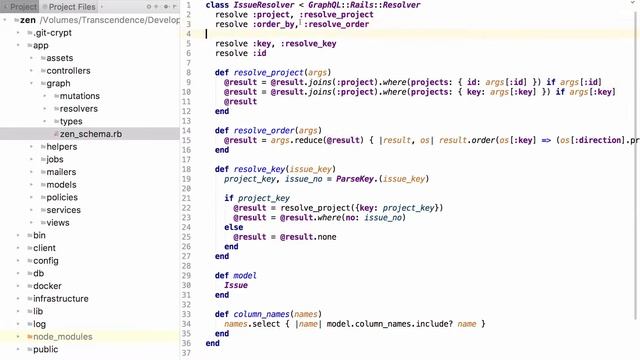
Task: Click line number 33 in gutter
Action: click(187, 314)
